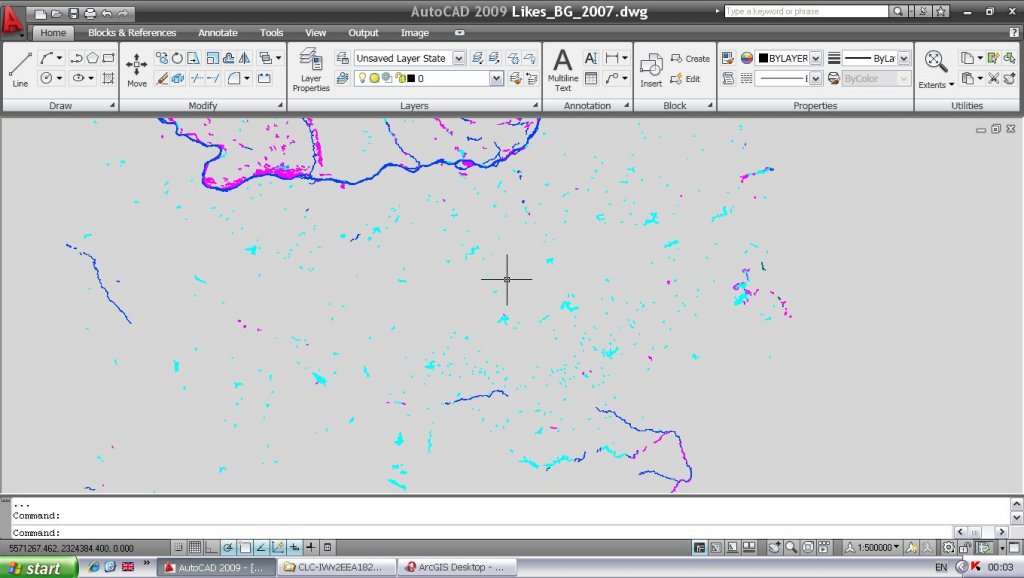Image resolution: width=1024 pixels, height=578 pixels.
Task: Click the Match Properties icon
Action: (x=728, y=58)
